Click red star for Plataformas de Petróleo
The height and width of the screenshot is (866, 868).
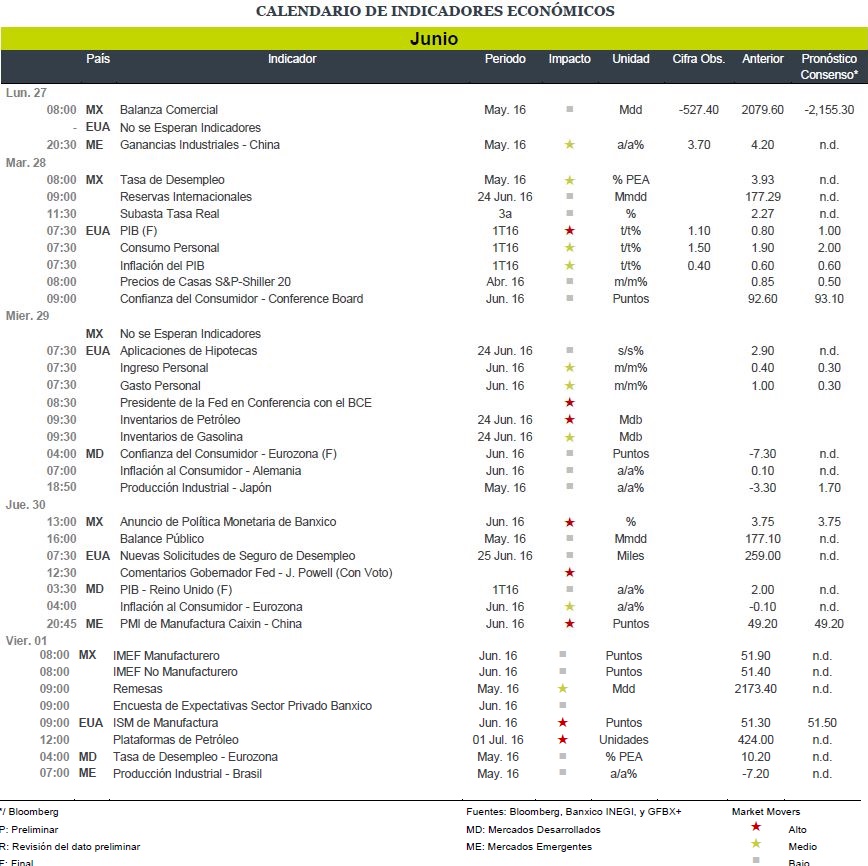tap(562, 740)
